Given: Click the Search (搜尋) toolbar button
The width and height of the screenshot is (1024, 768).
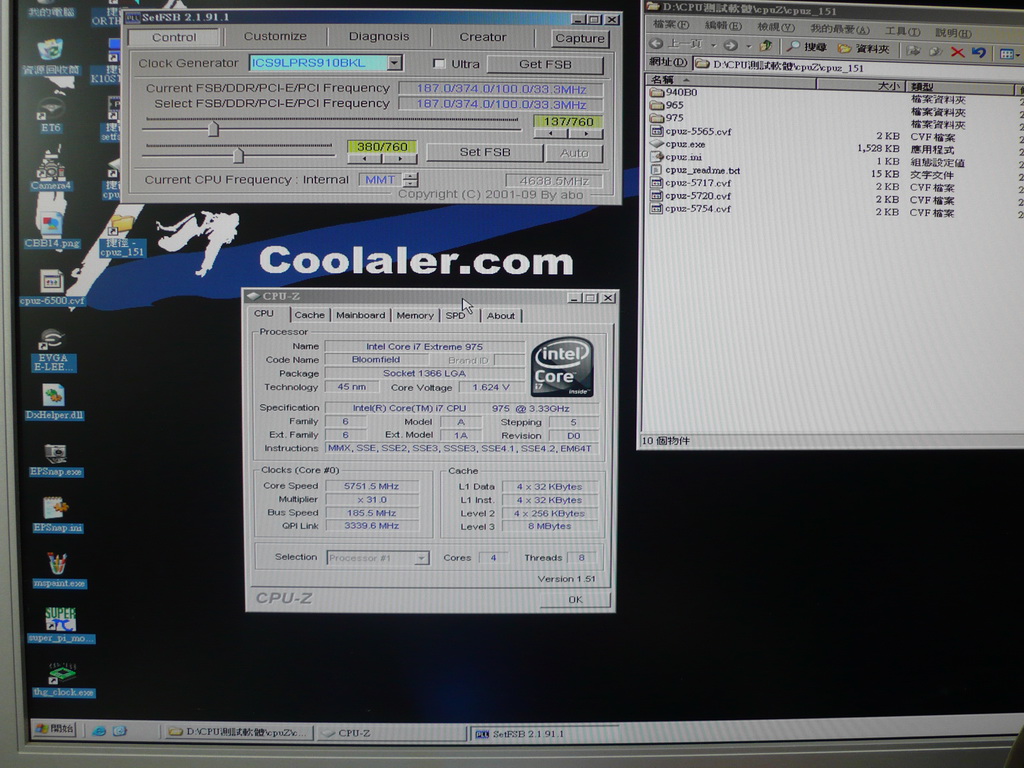Looking at the screenshot, I should point(807,46).
